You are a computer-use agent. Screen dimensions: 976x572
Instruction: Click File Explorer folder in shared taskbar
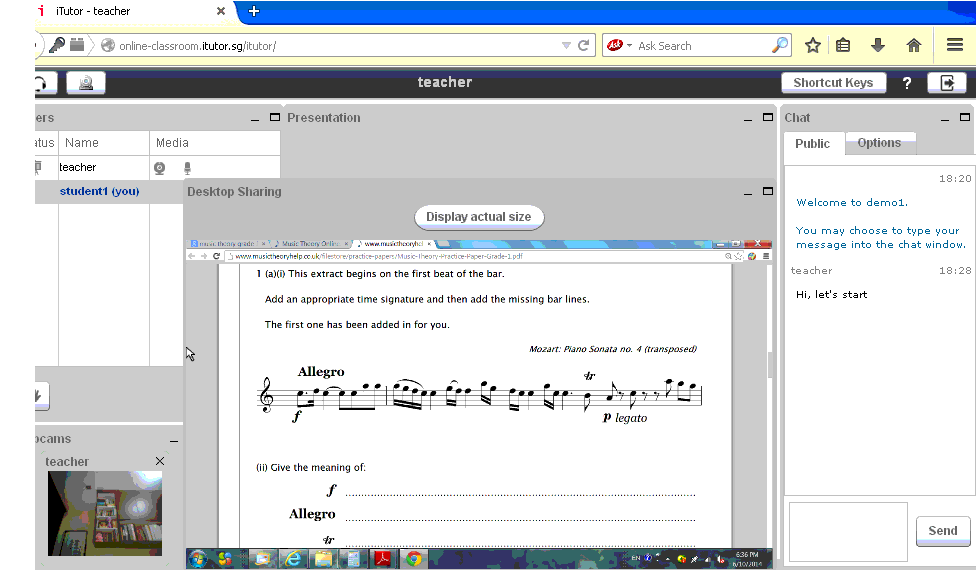pos(322,559)
